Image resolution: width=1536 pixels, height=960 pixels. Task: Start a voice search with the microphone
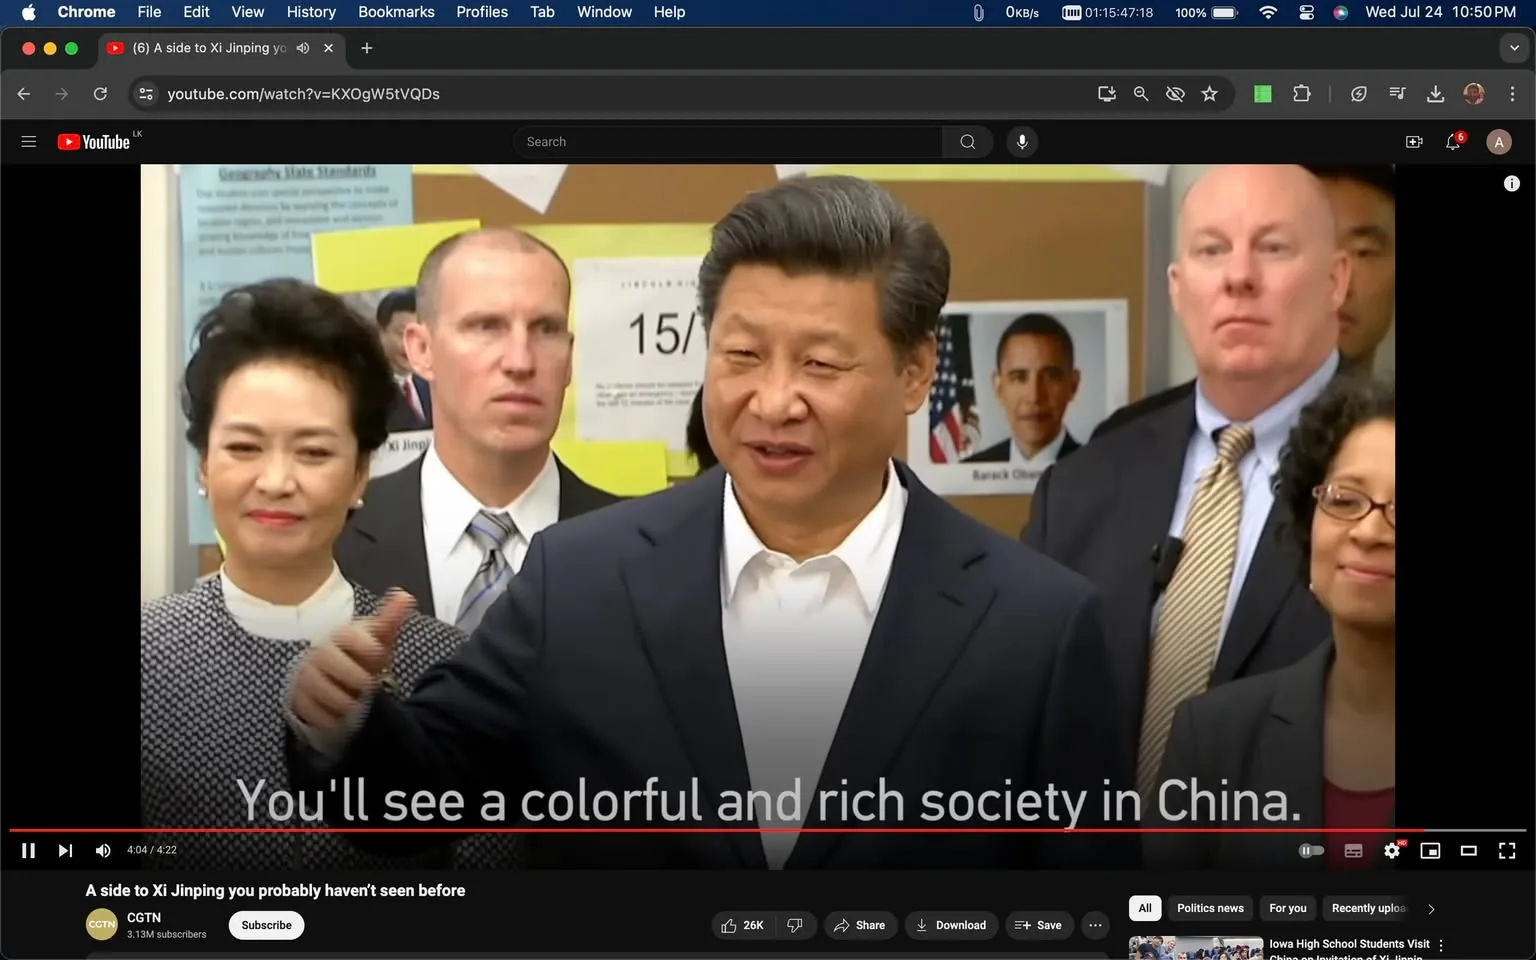pyautogui.click(x=1021, y=141)
